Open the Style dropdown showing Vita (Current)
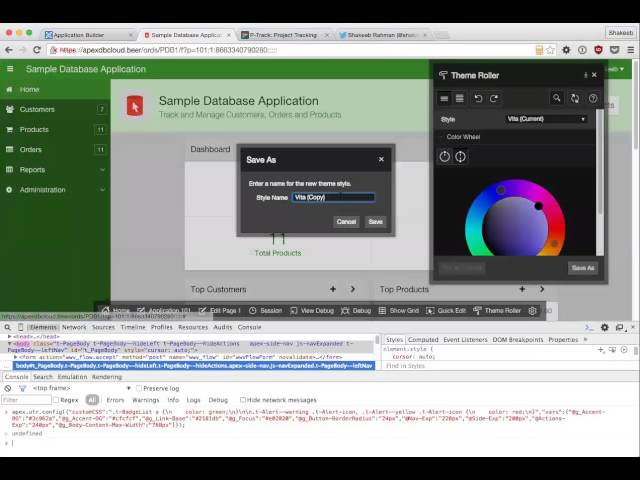 (546, 119)
